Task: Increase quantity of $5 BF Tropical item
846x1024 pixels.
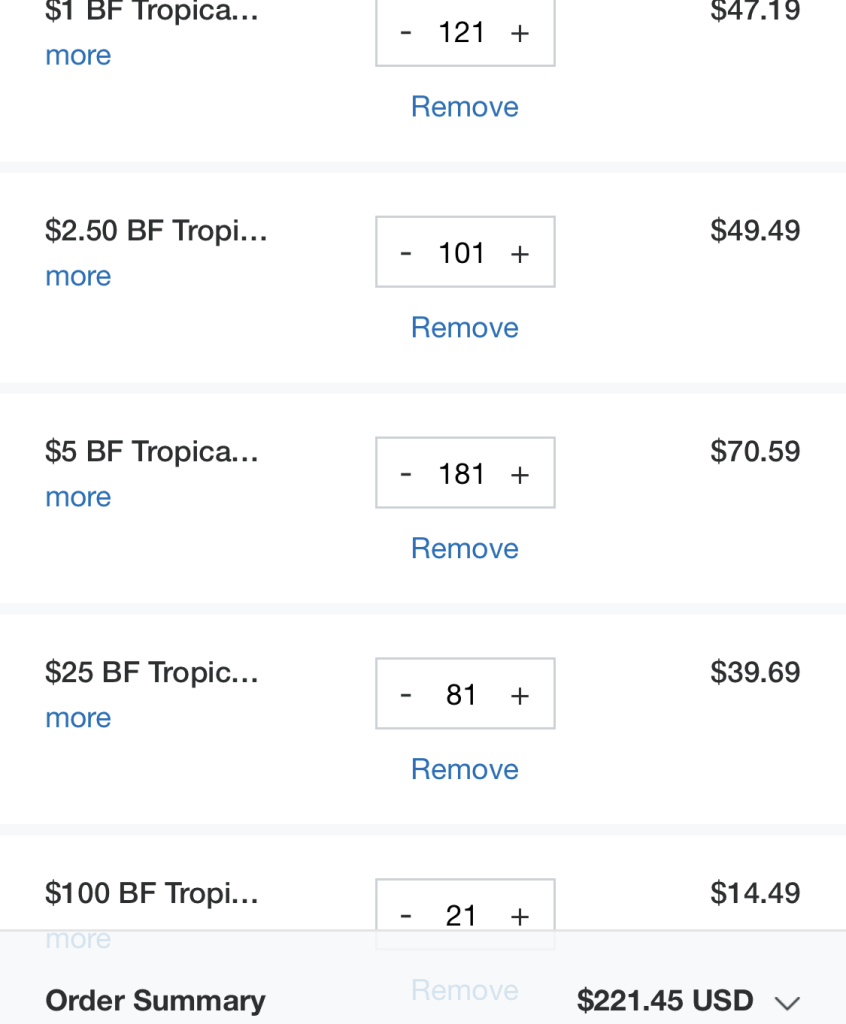Action: (520, 474)
